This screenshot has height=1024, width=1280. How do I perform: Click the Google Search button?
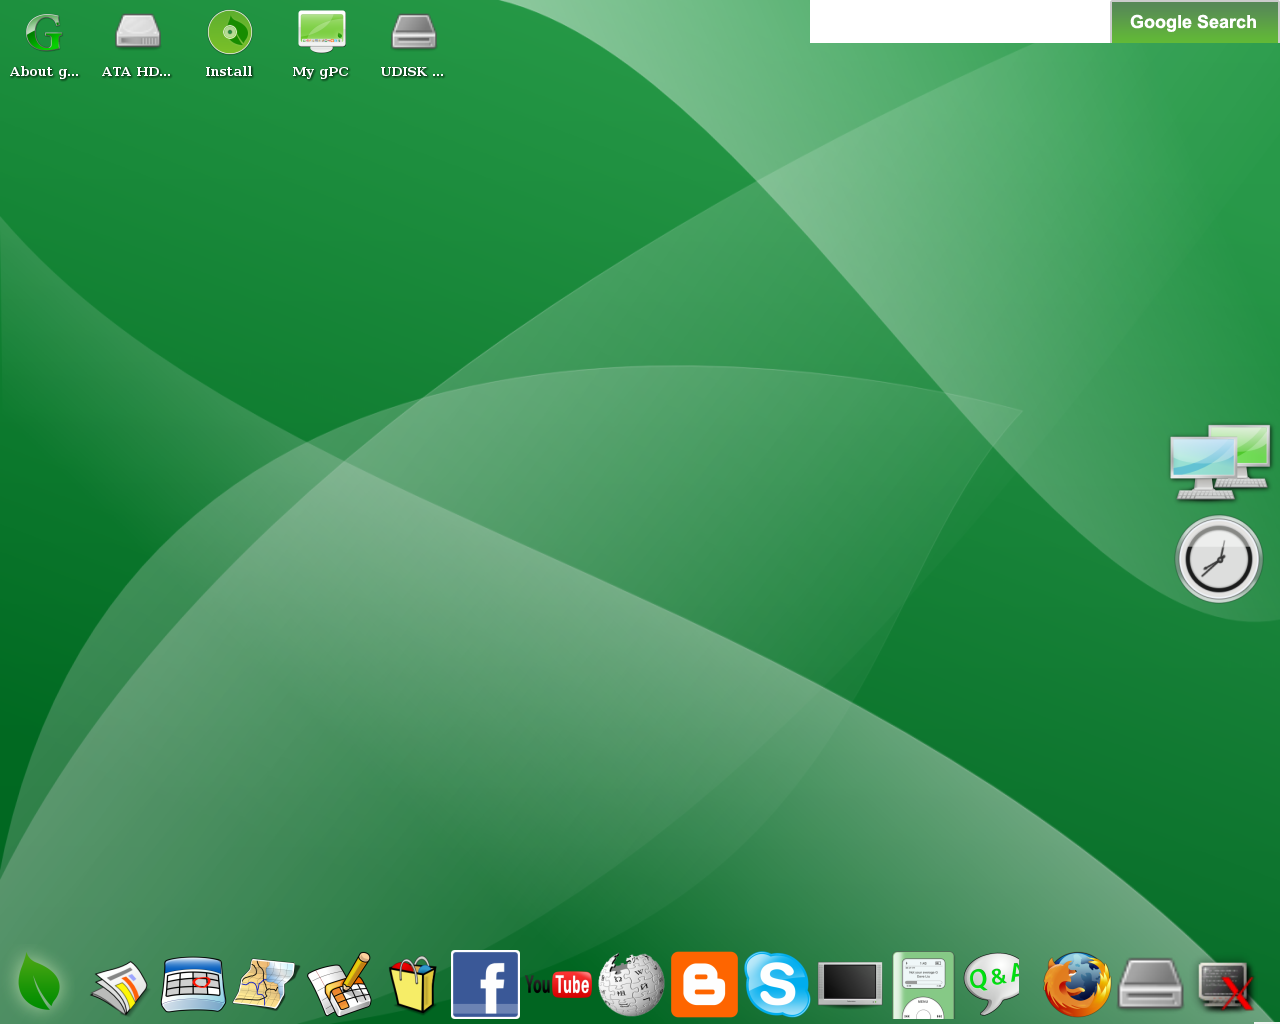click(1193, 22)
